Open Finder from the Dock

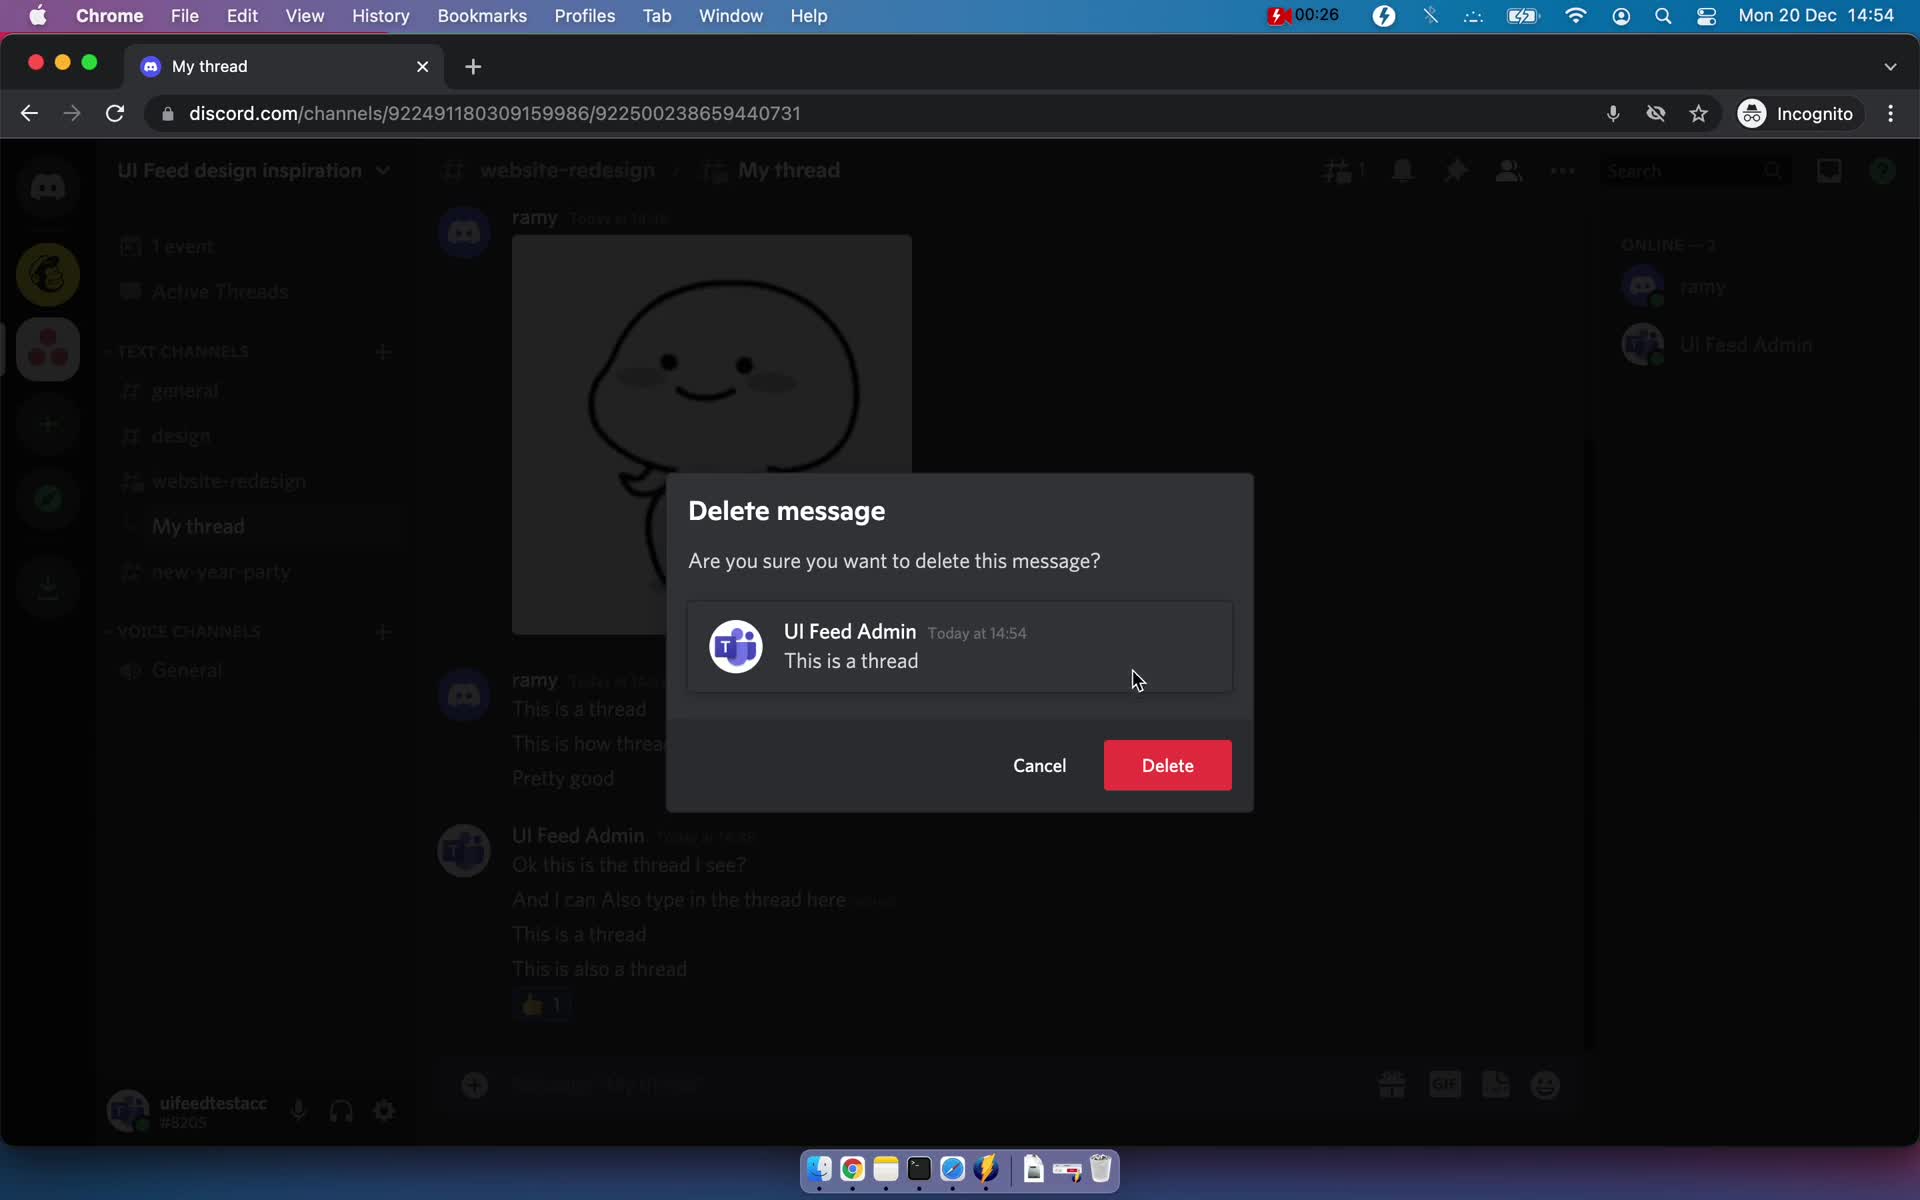(819, 1169)
